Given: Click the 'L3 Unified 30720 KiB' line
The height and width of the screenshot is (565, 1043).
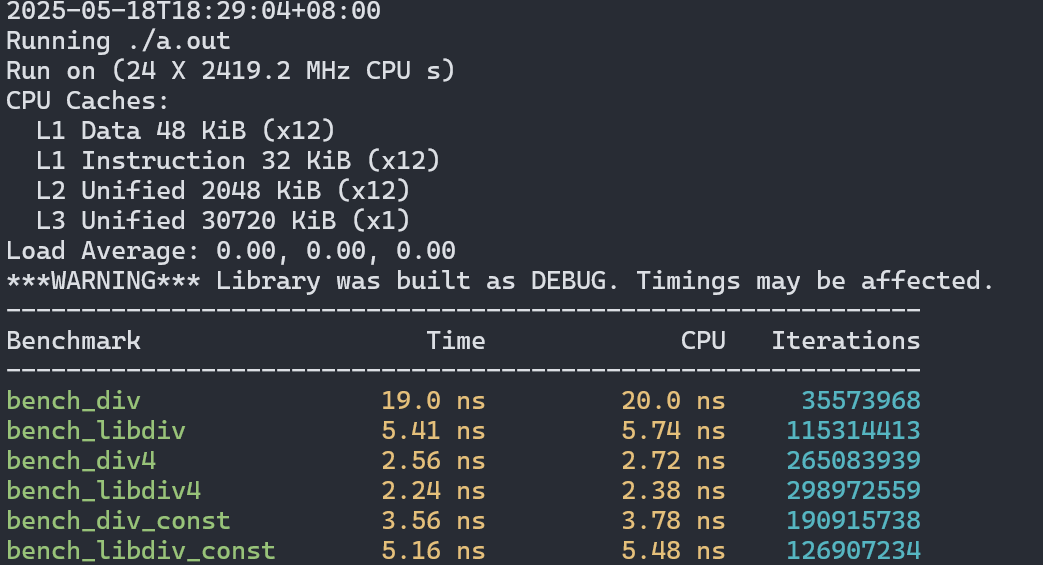Looking at the screenshot, I should (222, 220).
